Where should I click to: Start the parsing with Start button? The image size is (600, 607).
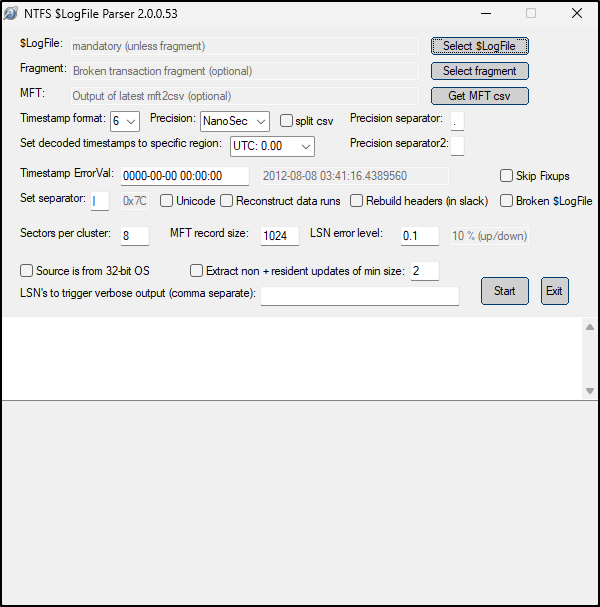504,291
